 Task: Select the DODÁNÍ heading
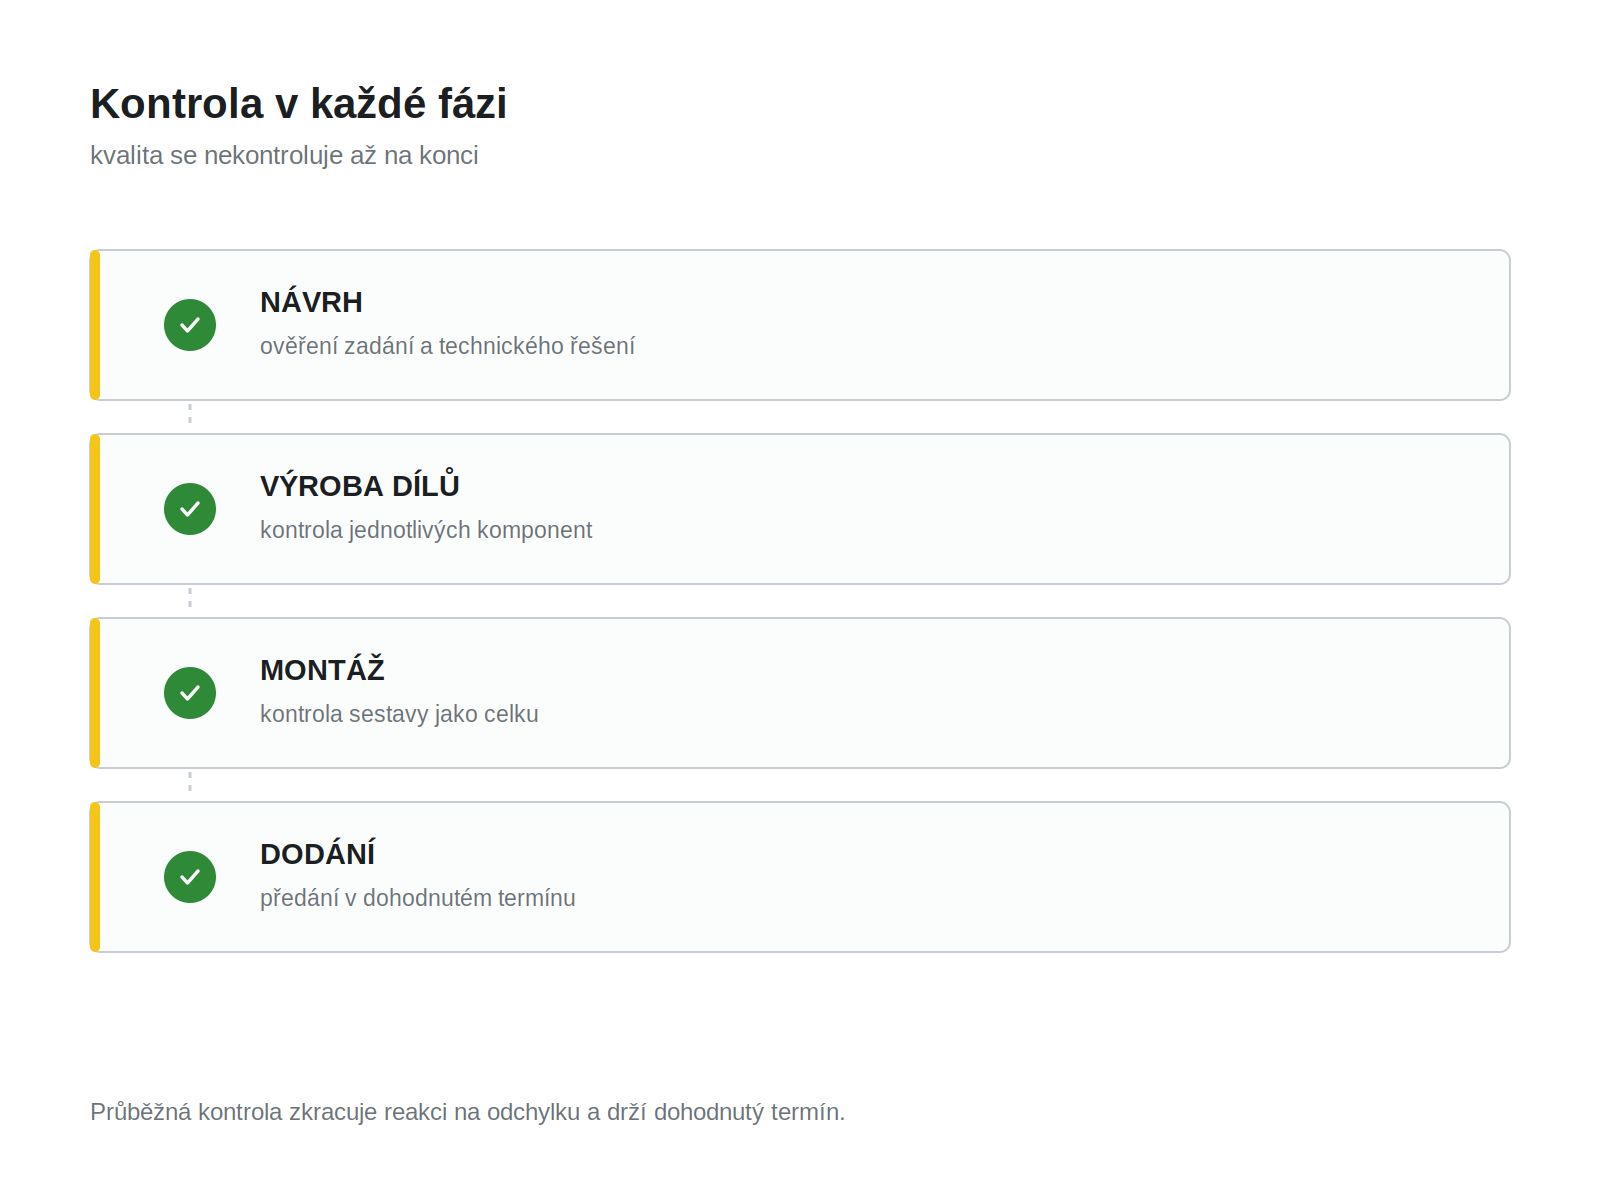318,853
